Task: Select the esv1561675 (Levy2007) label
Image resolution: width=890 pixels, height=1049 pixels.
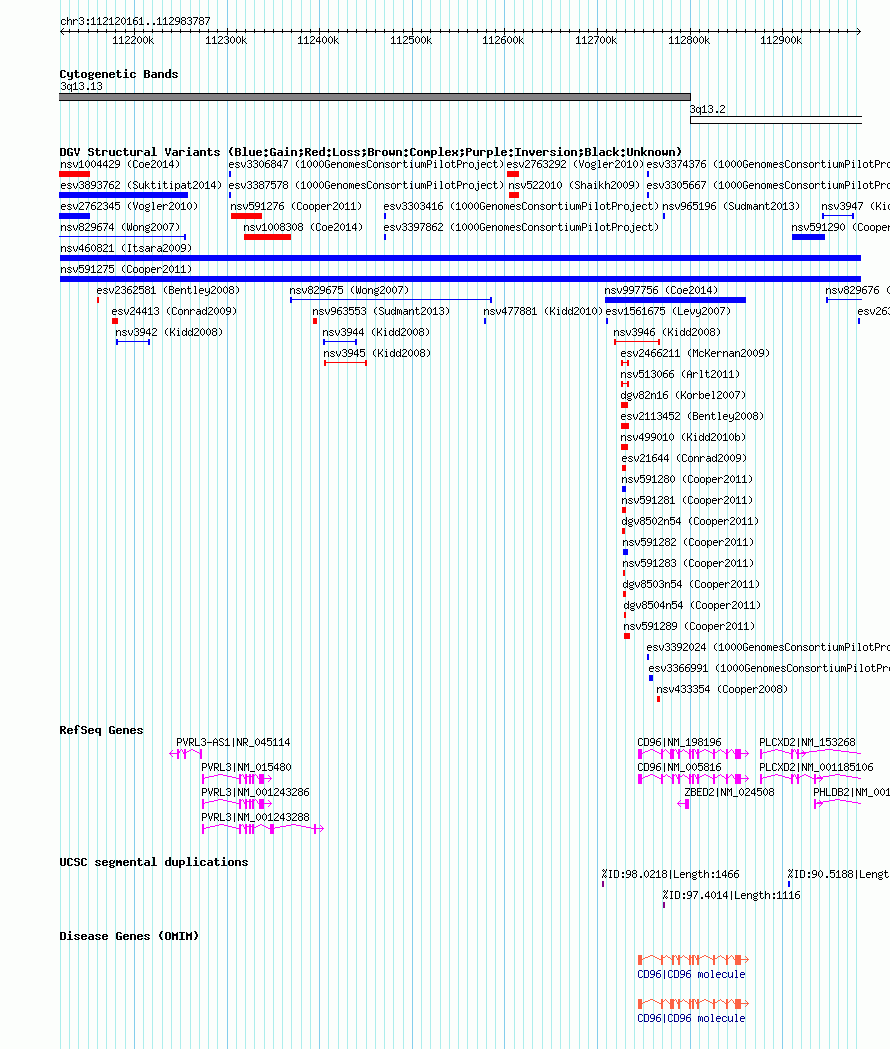Action: [668, 311]
